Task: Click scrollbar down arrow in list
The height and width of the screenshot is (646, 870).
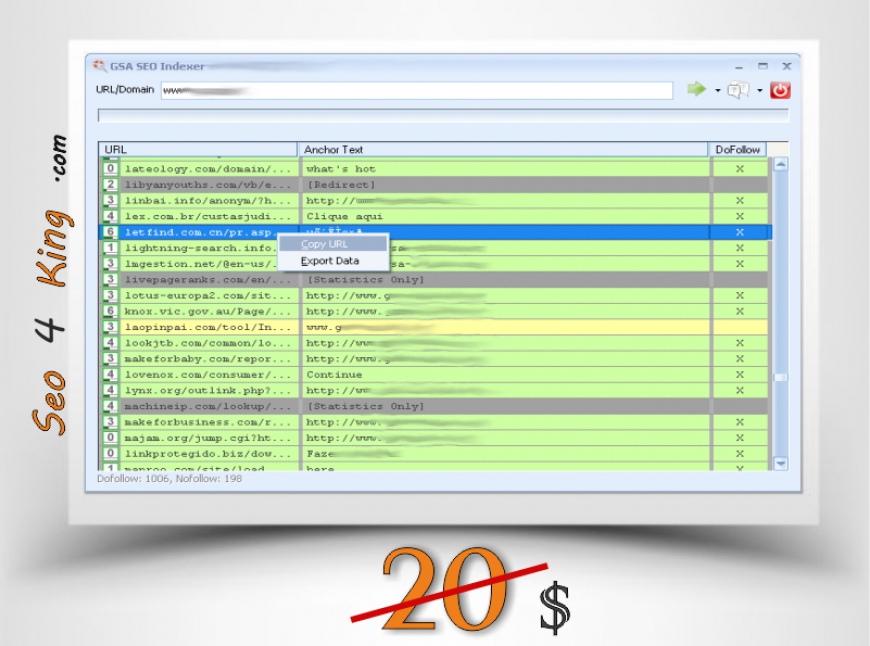Action: pos(781,463)
